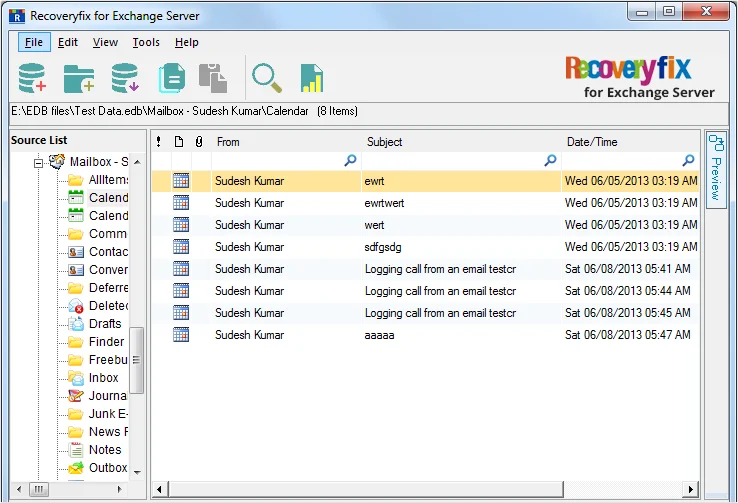738x503 pixels.
Task: Click the Date/Time column search field
Action: point(630,160)
